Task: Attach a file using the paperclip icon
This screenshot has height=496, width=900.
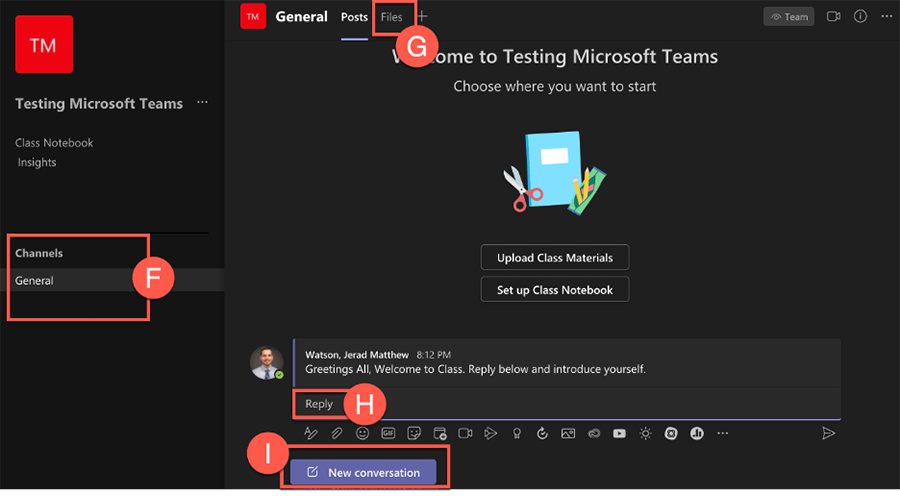Action: [337, 433]
